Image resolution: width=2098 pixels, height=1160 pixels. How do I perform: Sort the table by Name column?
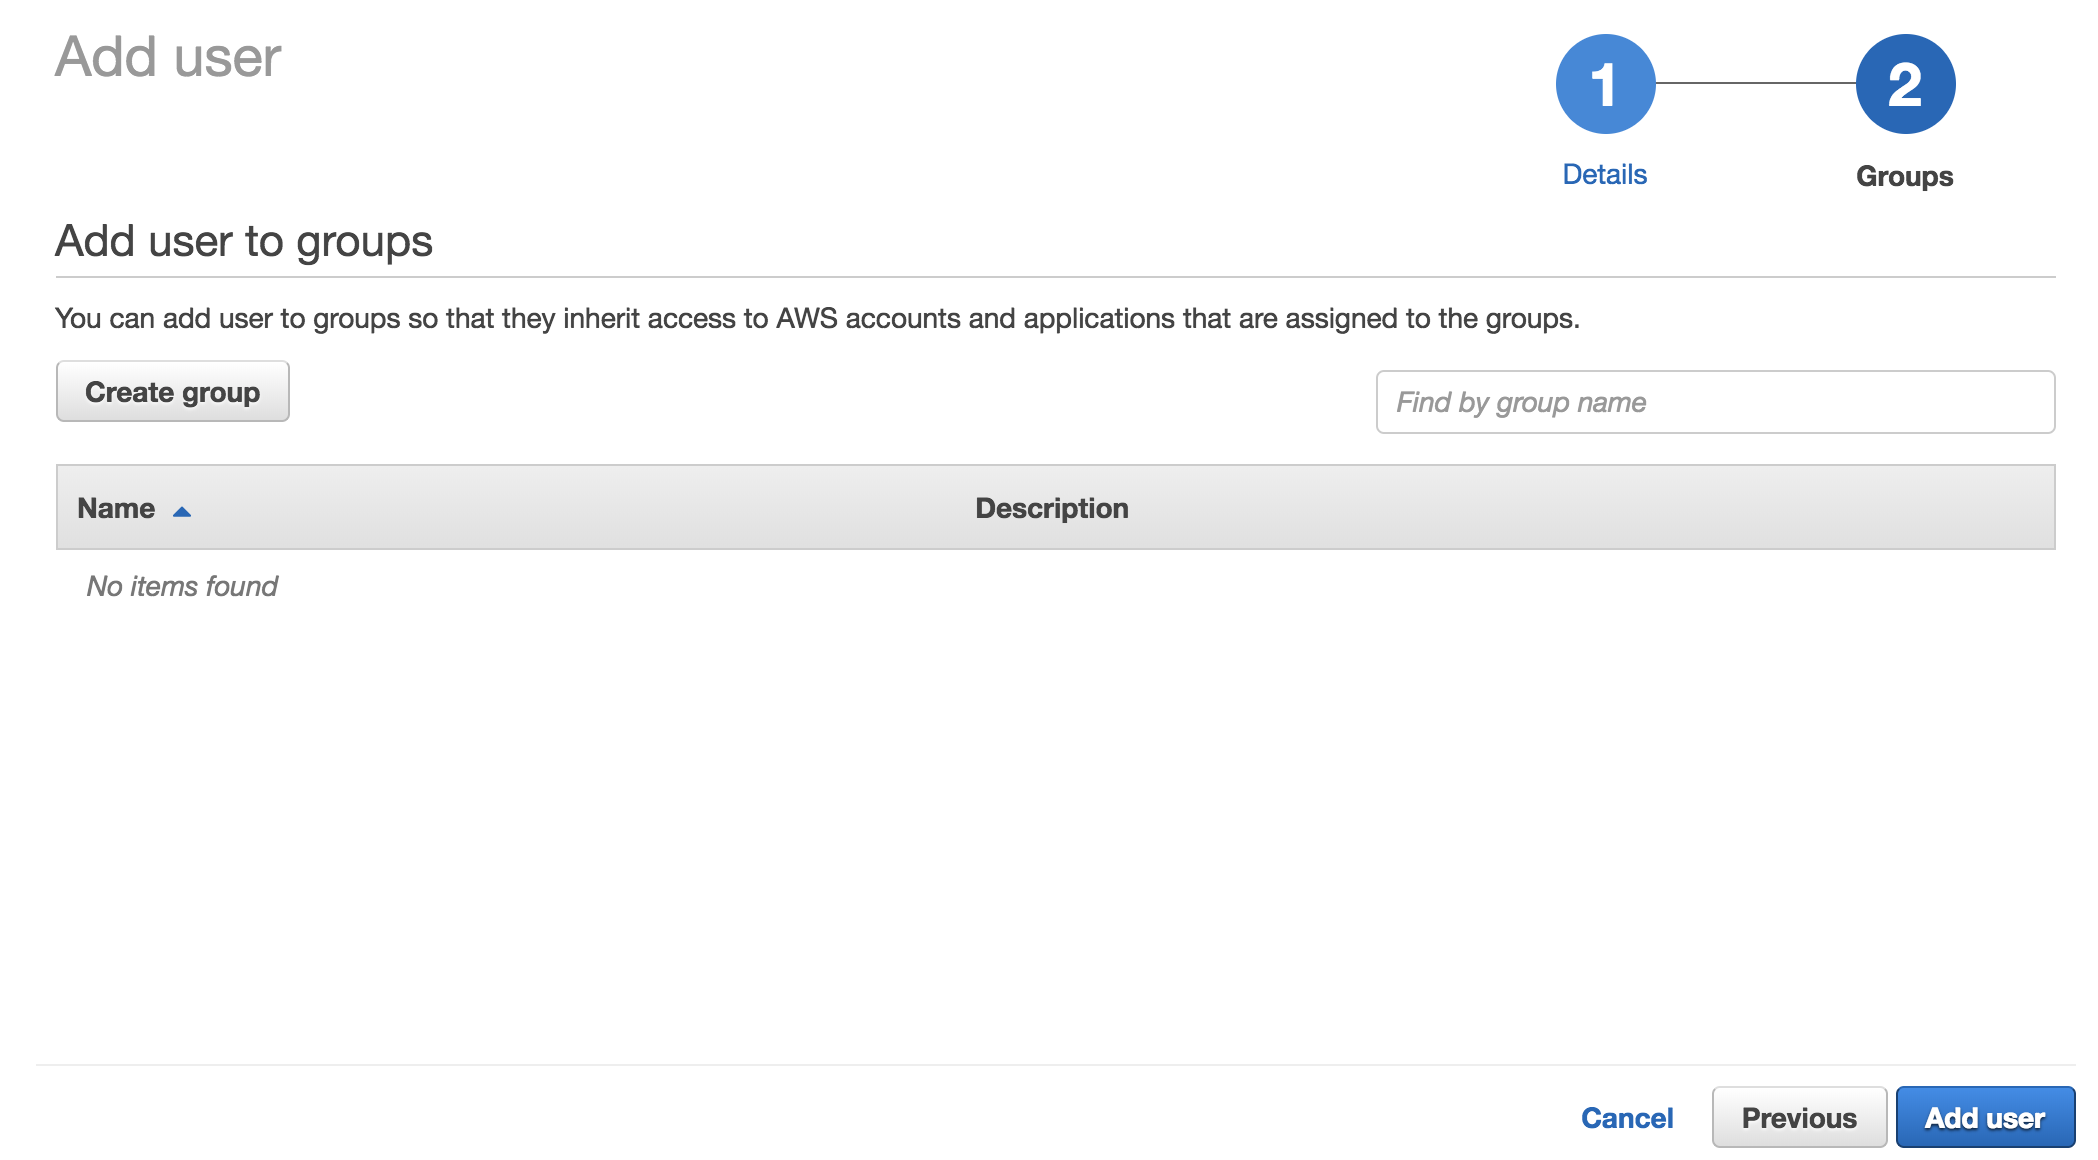click(116, 508)
